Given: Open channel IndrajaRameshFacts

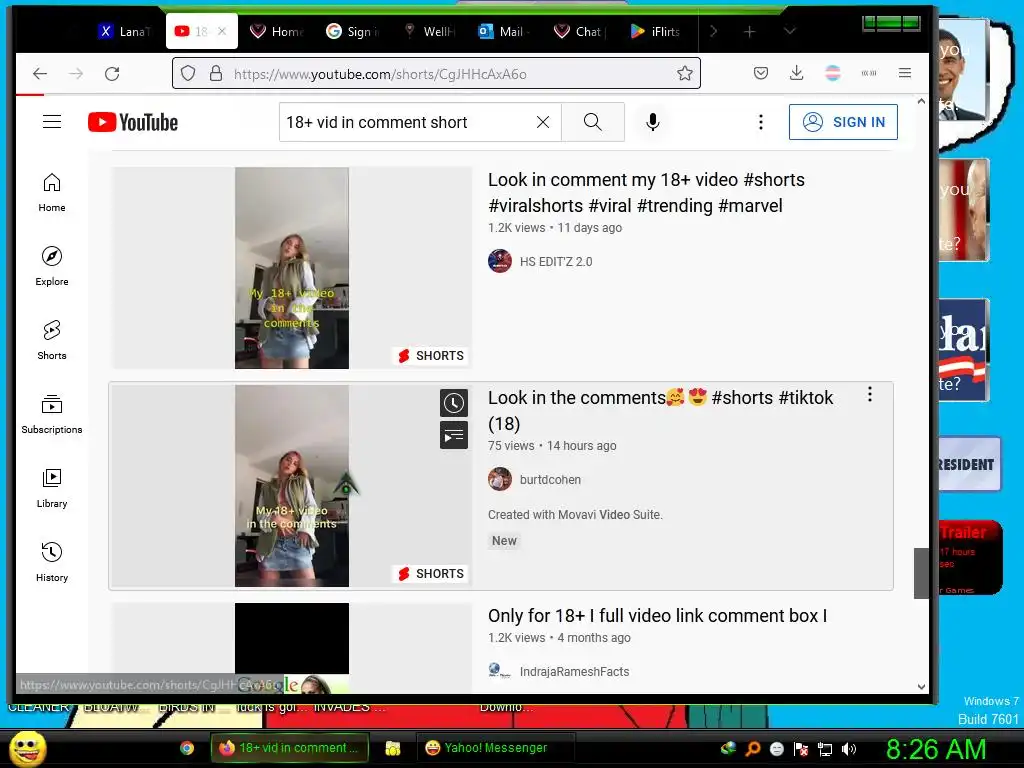Looking at the screenshot, I should pos(574,671).
